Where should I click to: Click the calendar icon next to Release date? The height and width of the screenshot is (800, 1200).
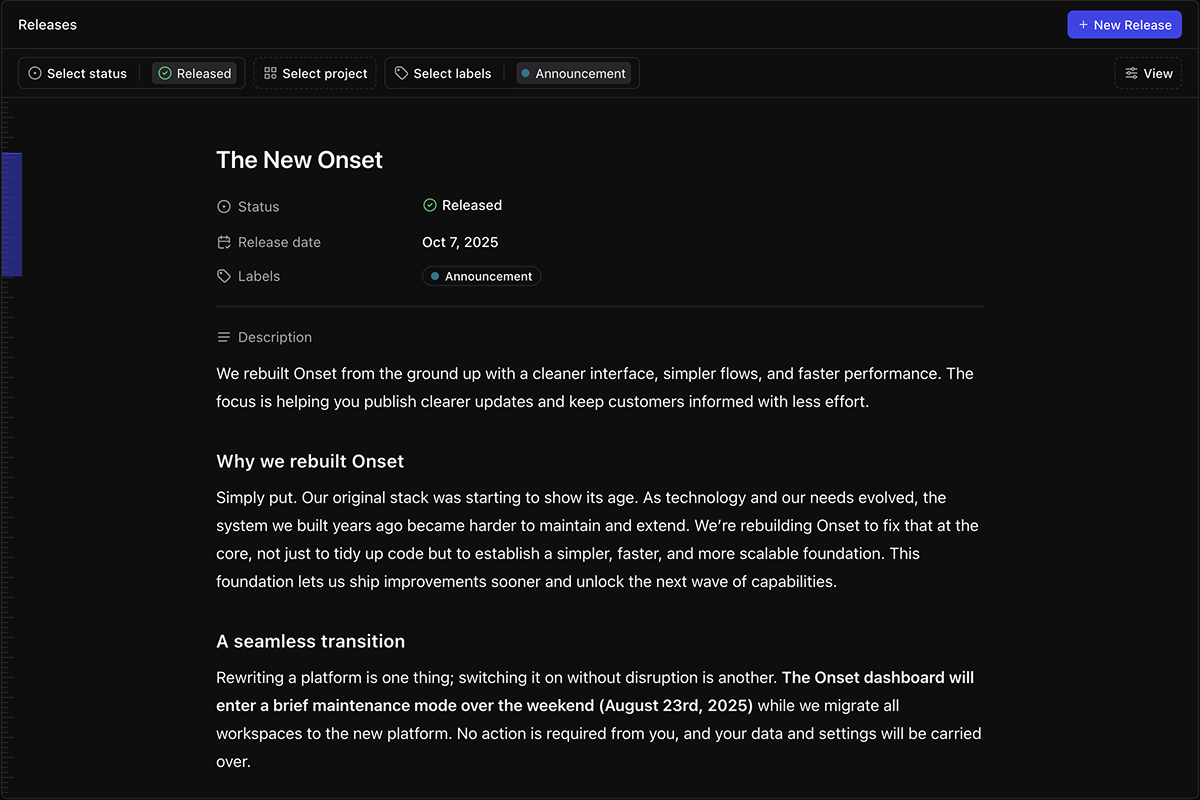(x=222, y=242)
